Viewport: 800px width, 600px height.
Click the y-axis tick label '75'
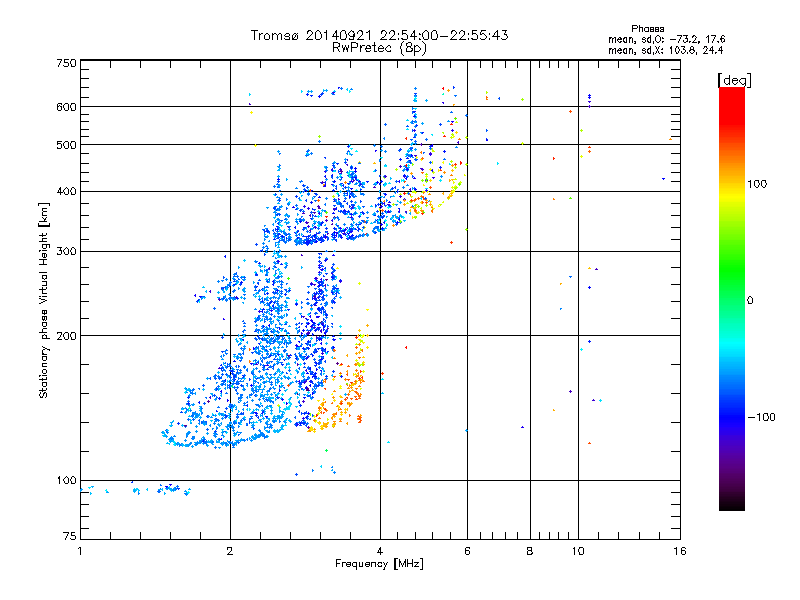click(70, 536)
